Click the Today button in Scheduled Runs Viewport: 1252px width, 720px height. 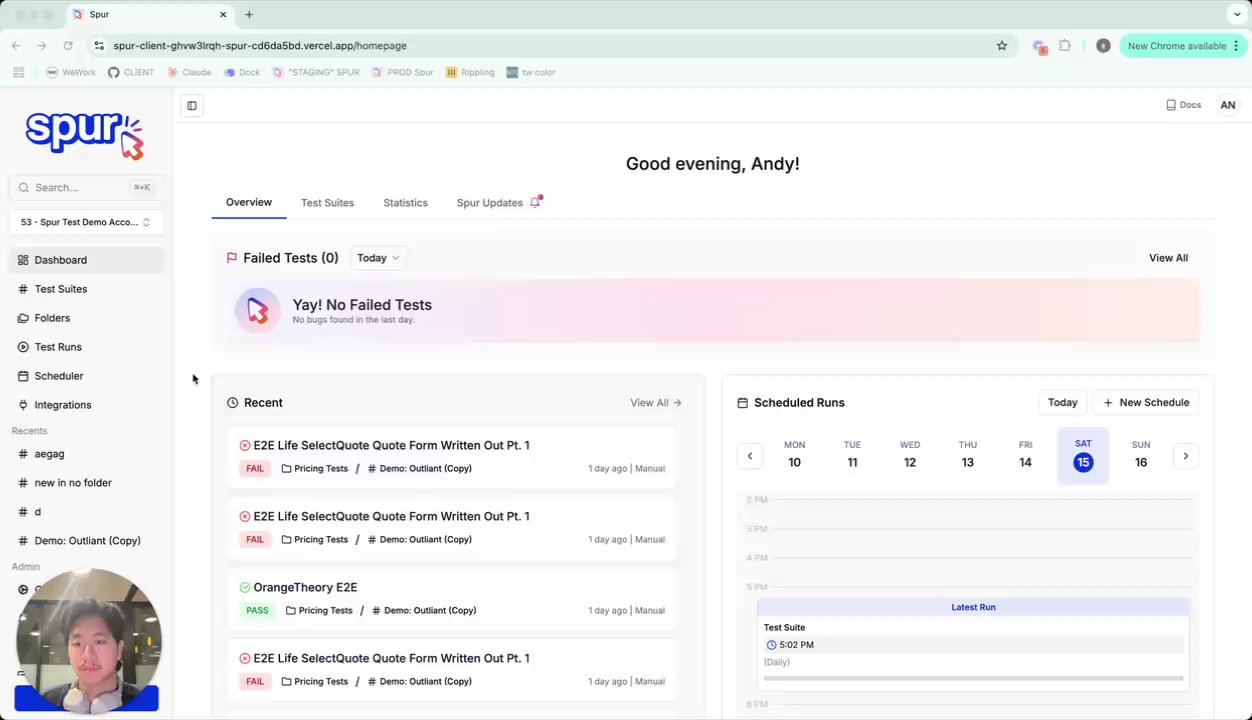tap(1062, 402)
